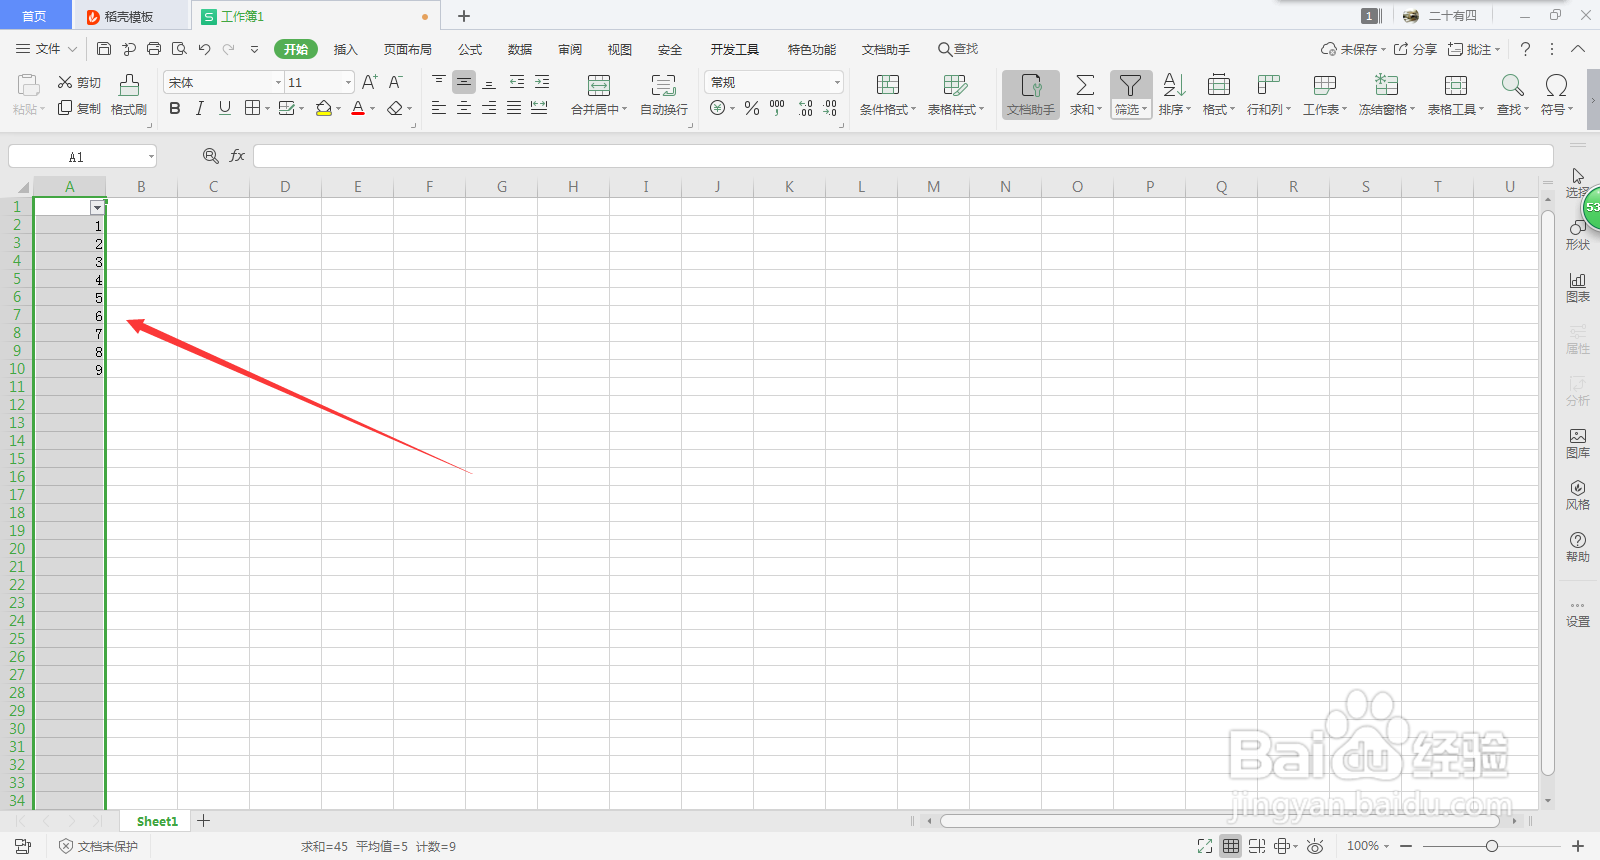Click the Comment (批注) button
Screen dimensions: 1600x860
[1474, 49]
